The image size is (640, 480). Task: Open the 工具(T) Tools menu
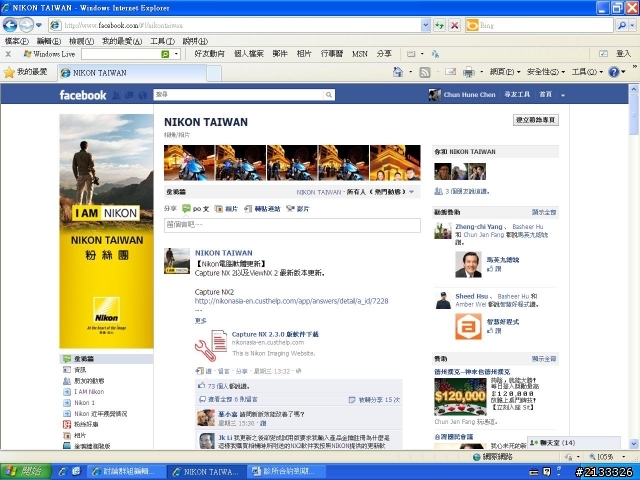[162, 41]
